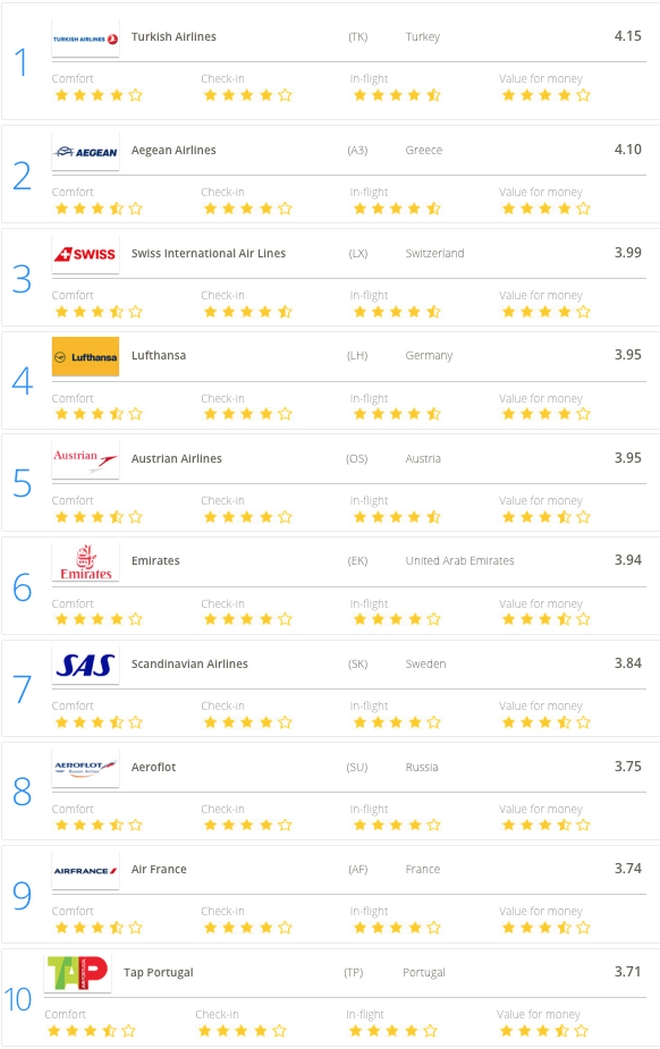Viewport: 660px width, 1049px height.
Task: Select the Scandinavian Airlines name
Action: 189,664
